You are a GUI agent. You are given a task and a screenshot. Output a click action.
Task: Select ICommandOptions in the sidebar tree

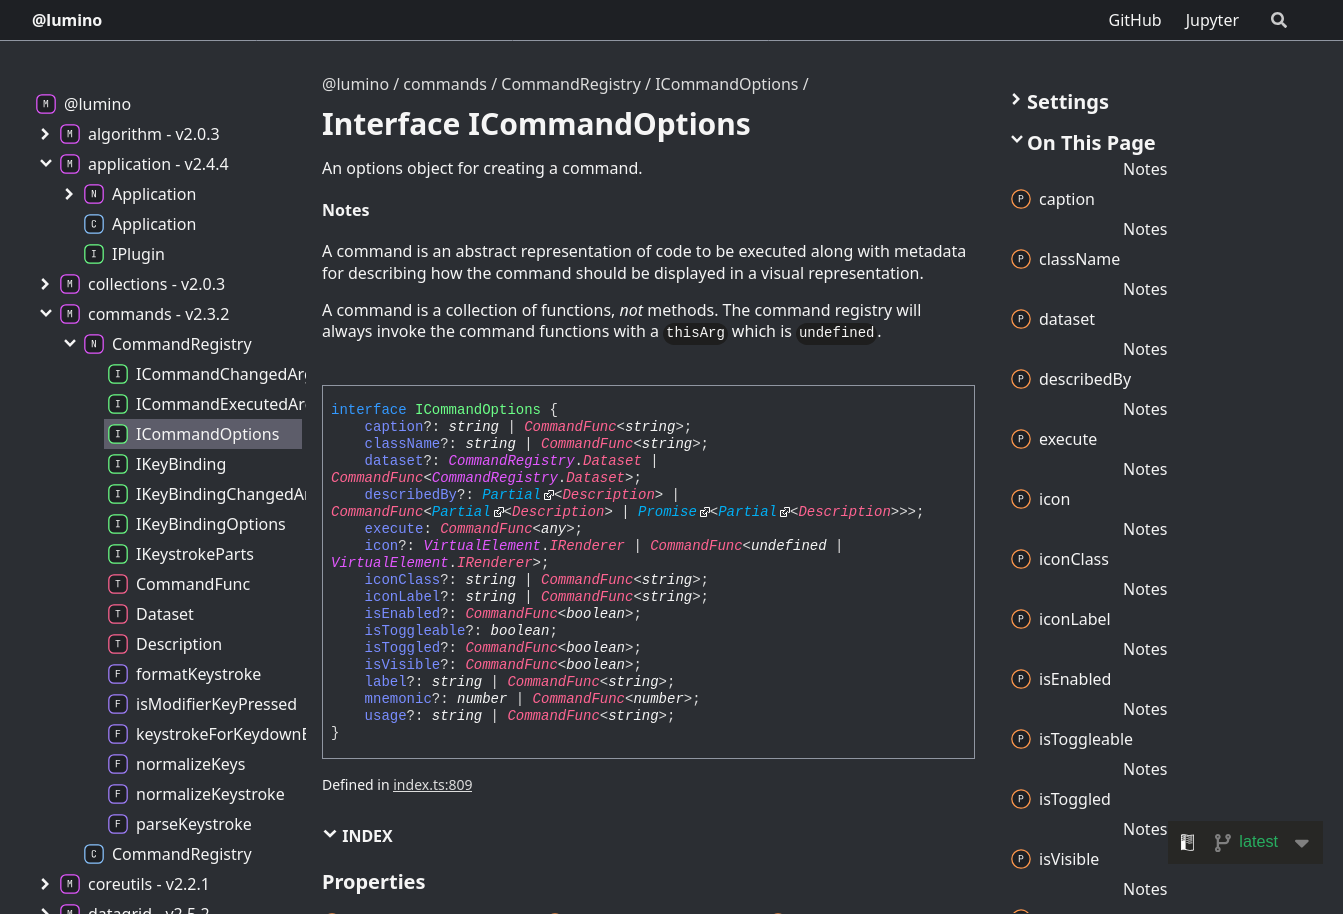pyautogui.click(x=203, y=434)
